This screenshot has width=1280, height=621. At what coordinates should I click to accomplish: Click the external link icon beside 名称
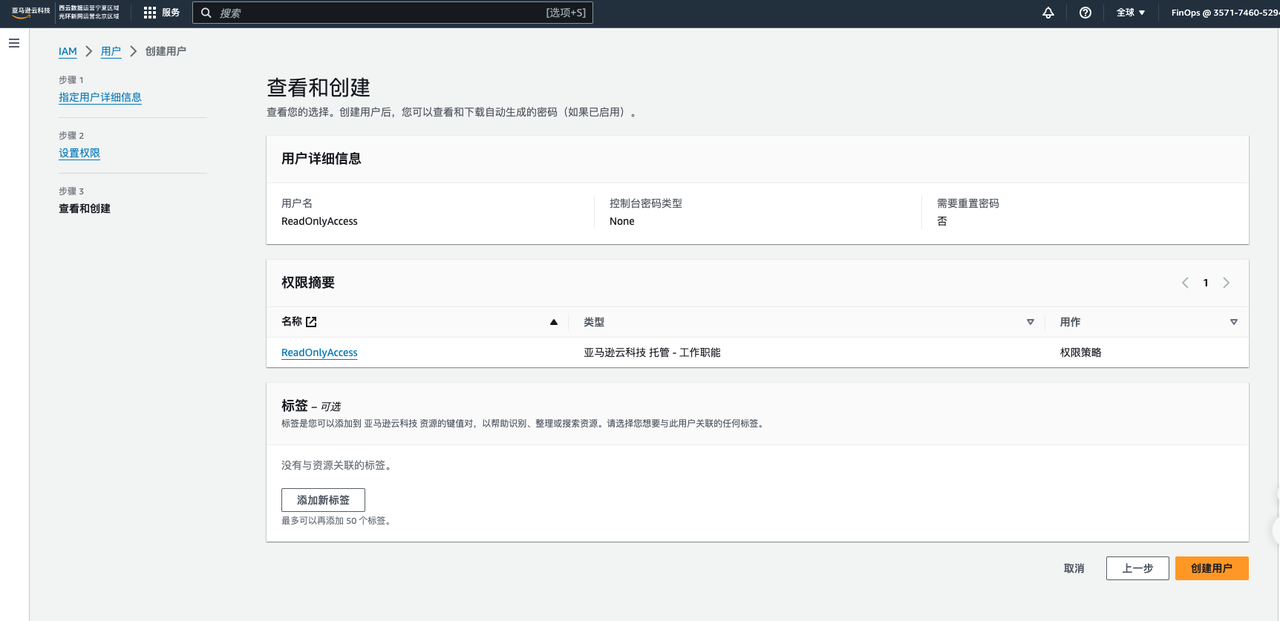point(311,322)
